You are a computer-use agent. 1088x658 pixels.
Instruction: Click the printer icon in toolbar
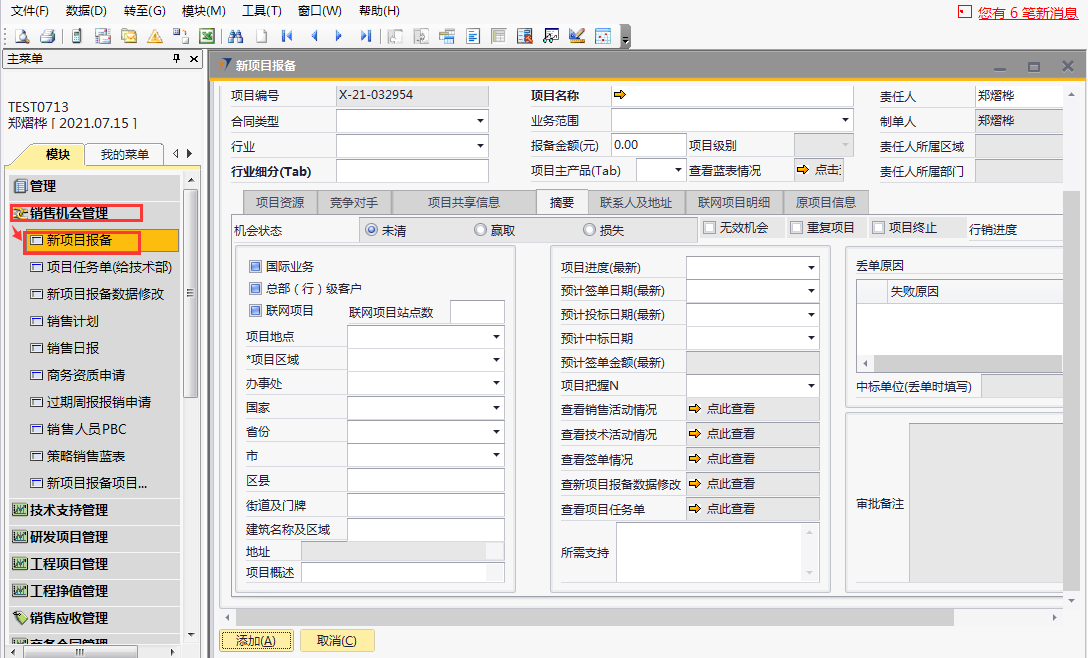point(46,36)
